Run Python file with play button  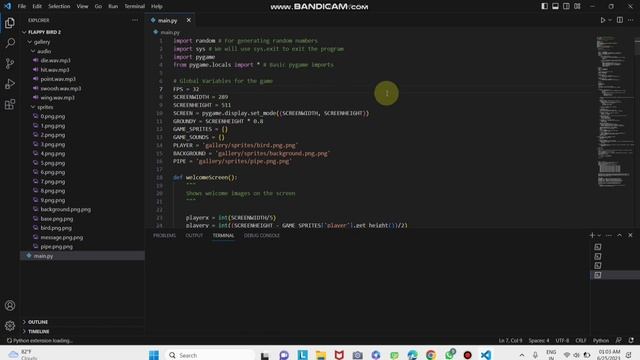coord(602,20)
